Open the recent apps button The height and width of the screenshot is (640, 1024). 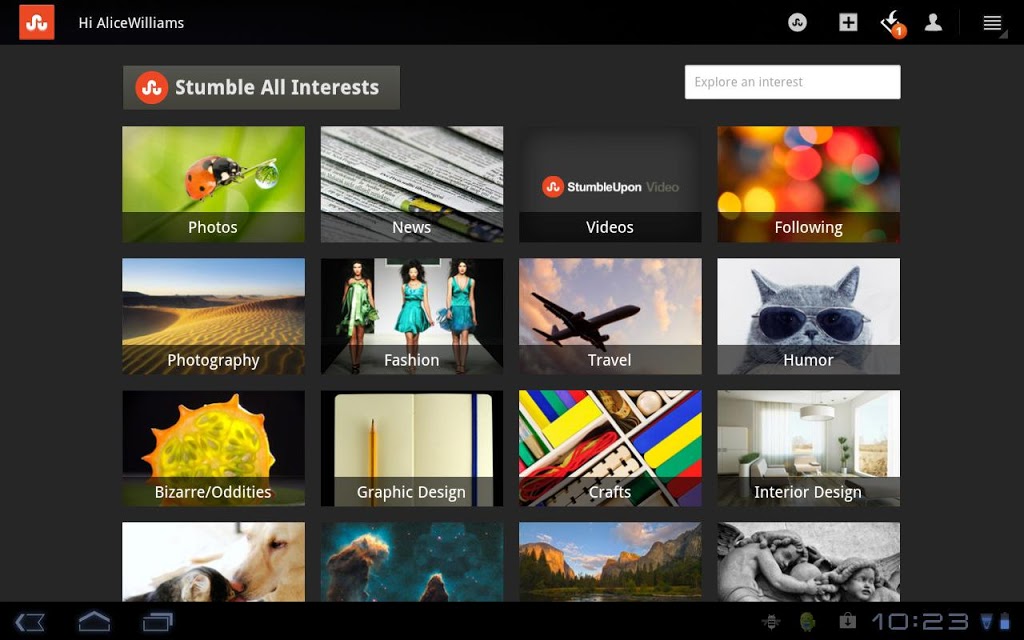pos(158,622)
